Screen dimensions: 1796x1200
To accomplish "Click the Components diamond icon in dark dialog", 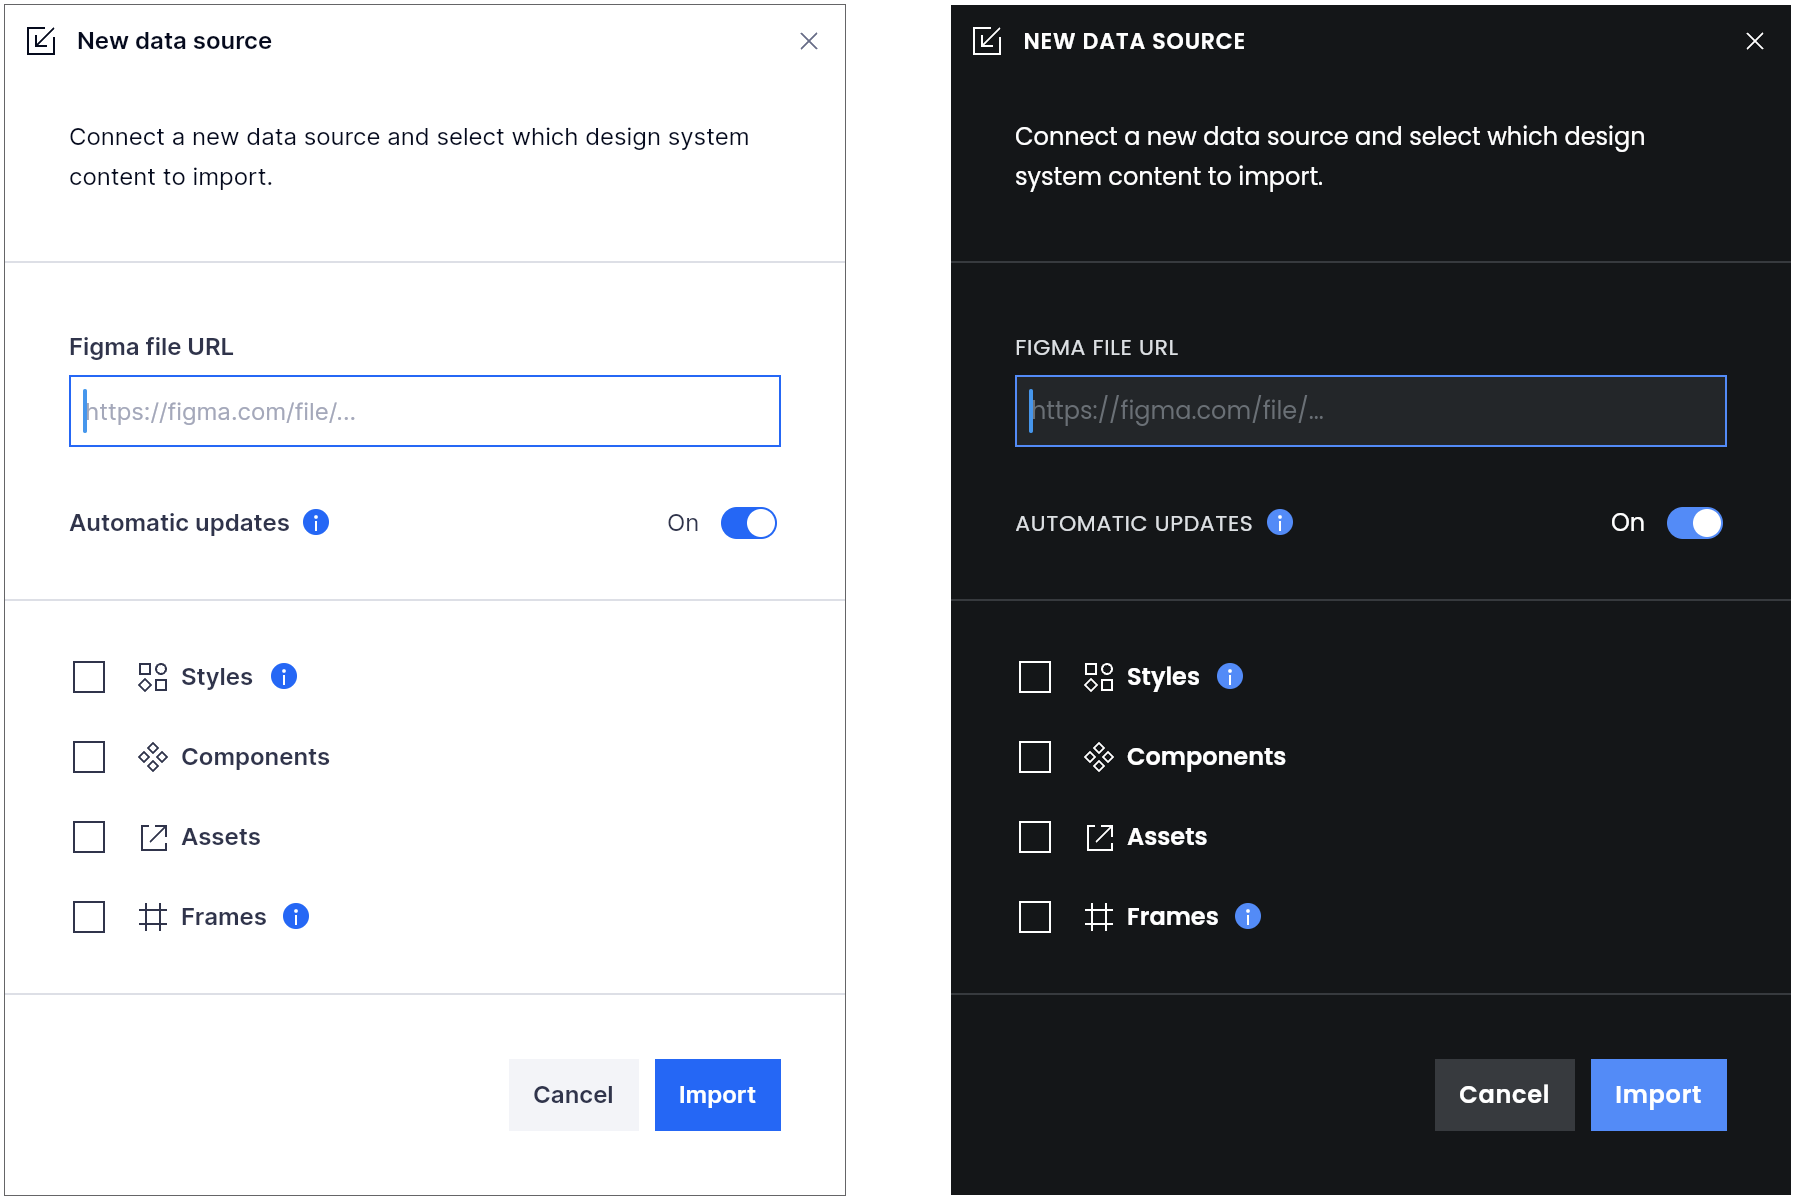I will (1099, 757).
